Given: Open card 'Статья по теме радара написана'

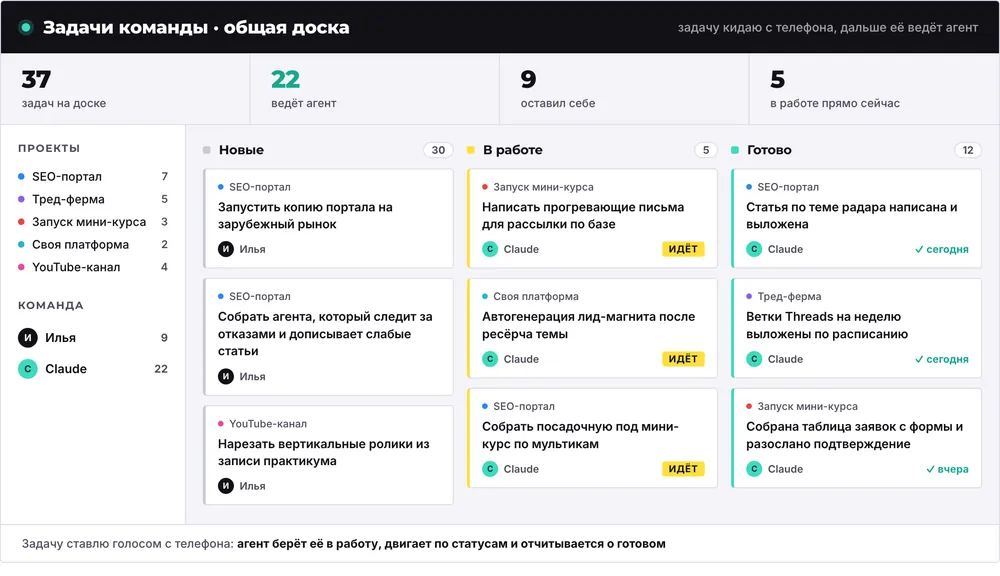Looking at the screenshot, I should click(857, 218).
